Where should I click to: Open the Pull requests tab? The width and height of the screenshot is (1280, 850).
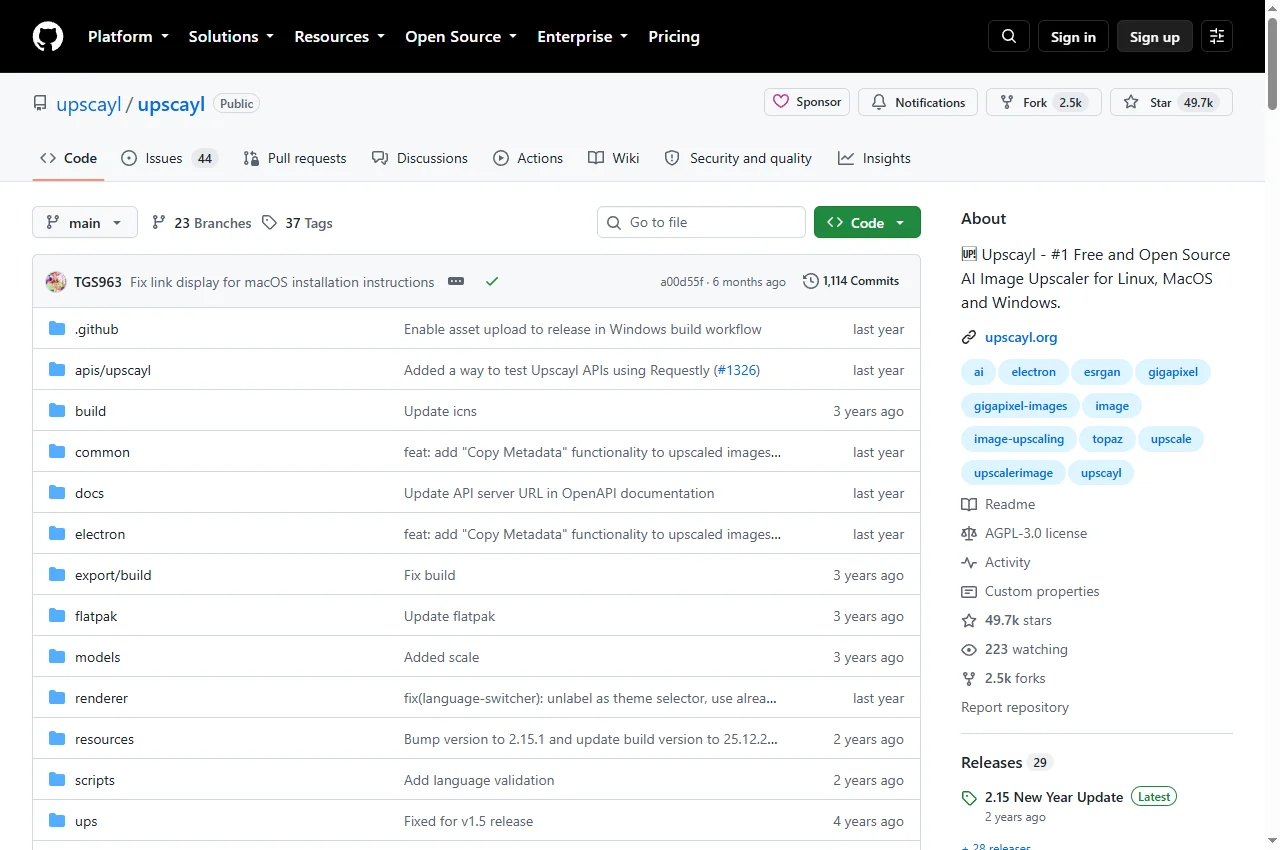295,158
